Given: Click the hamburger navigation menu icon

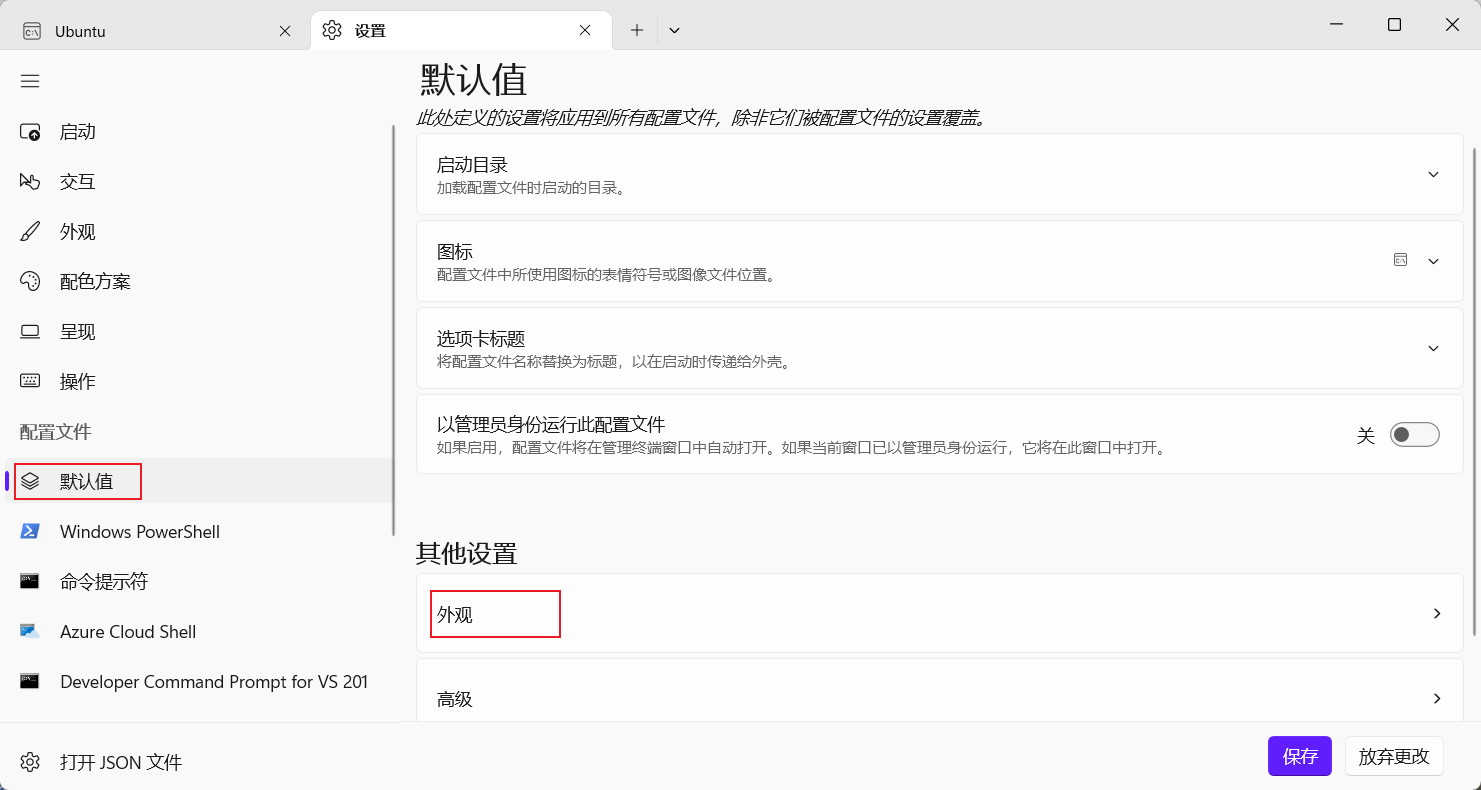Looking at the screenshot, I should [x=29, y=81].
